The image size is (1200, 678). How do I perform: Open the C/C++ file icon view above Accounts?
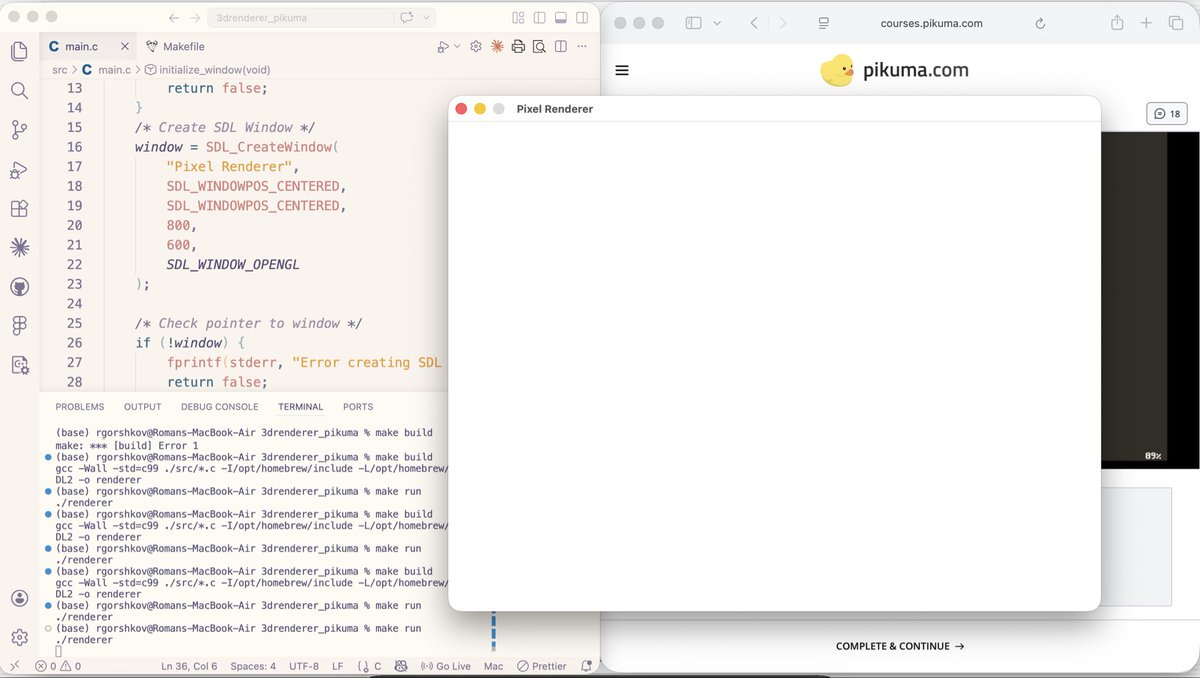[19, 365]
